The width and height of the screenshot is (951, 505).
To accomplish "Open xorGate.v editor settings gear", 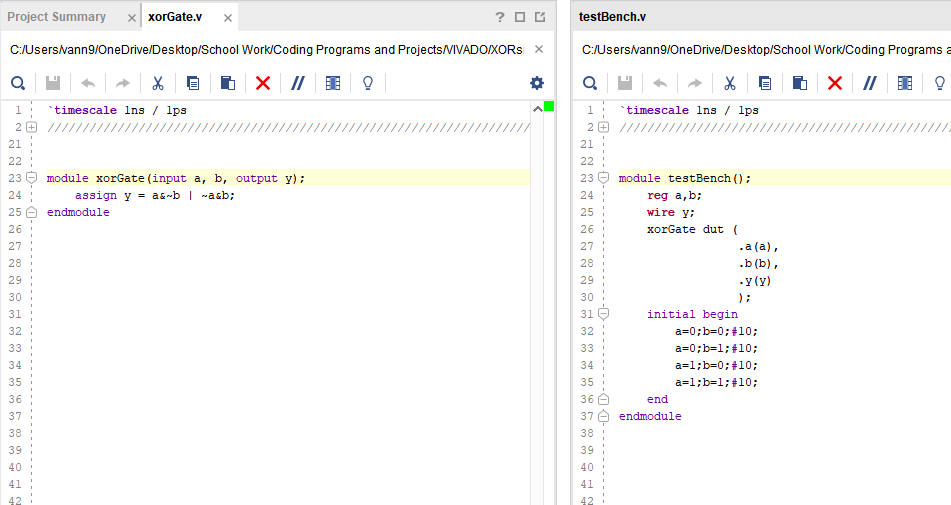I will tap(537, 83).
